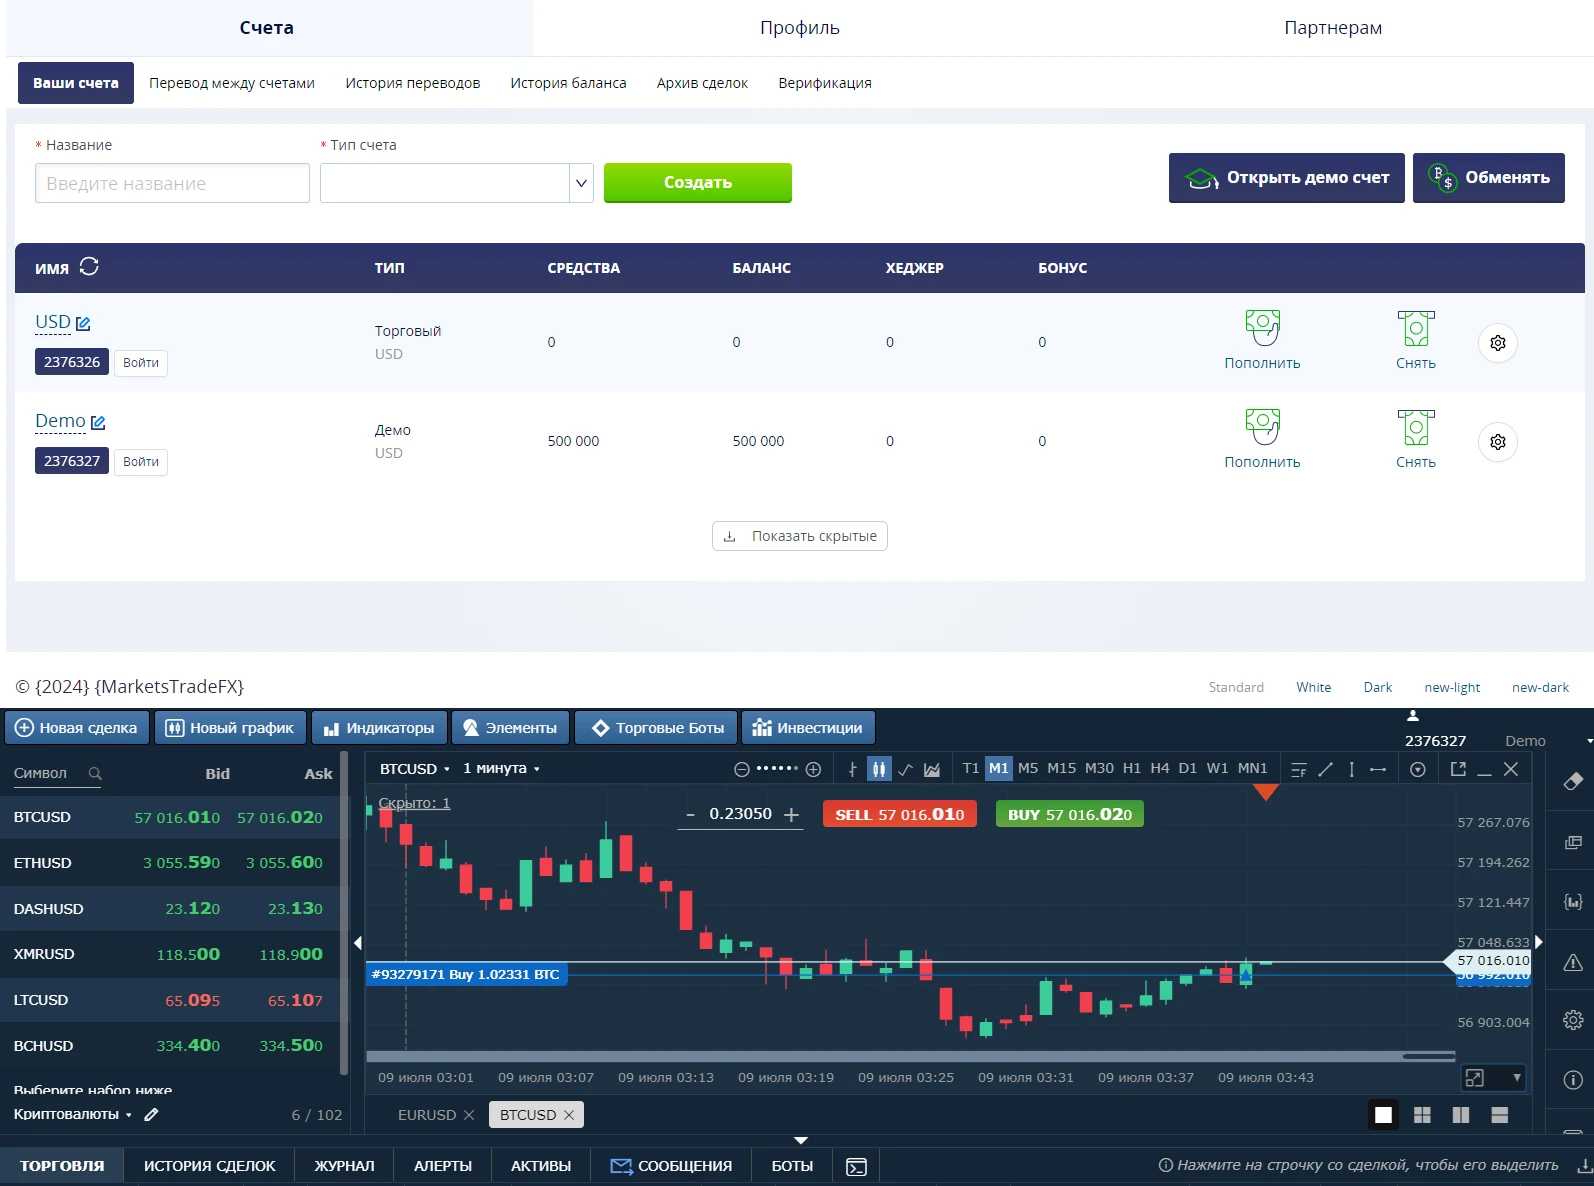Click SELL 57 016.010 button
The height and width of the screenshot is (1186, 1594).
click(899, 814)
